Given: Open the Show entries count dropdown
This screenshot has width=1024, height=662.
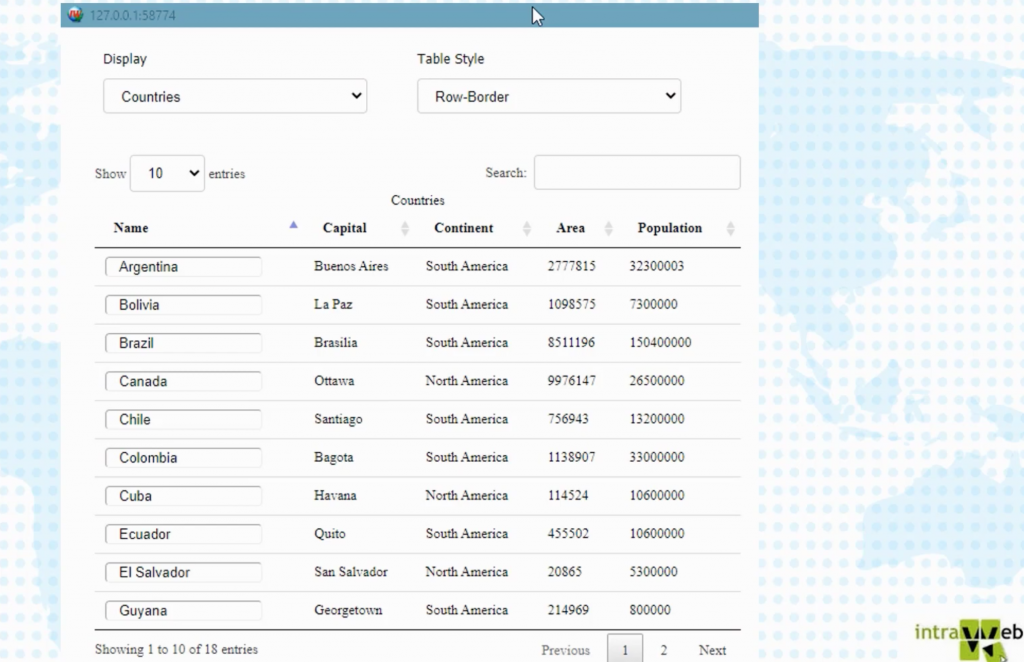Looking at the screenshot, I should click(x=167, y=173).
